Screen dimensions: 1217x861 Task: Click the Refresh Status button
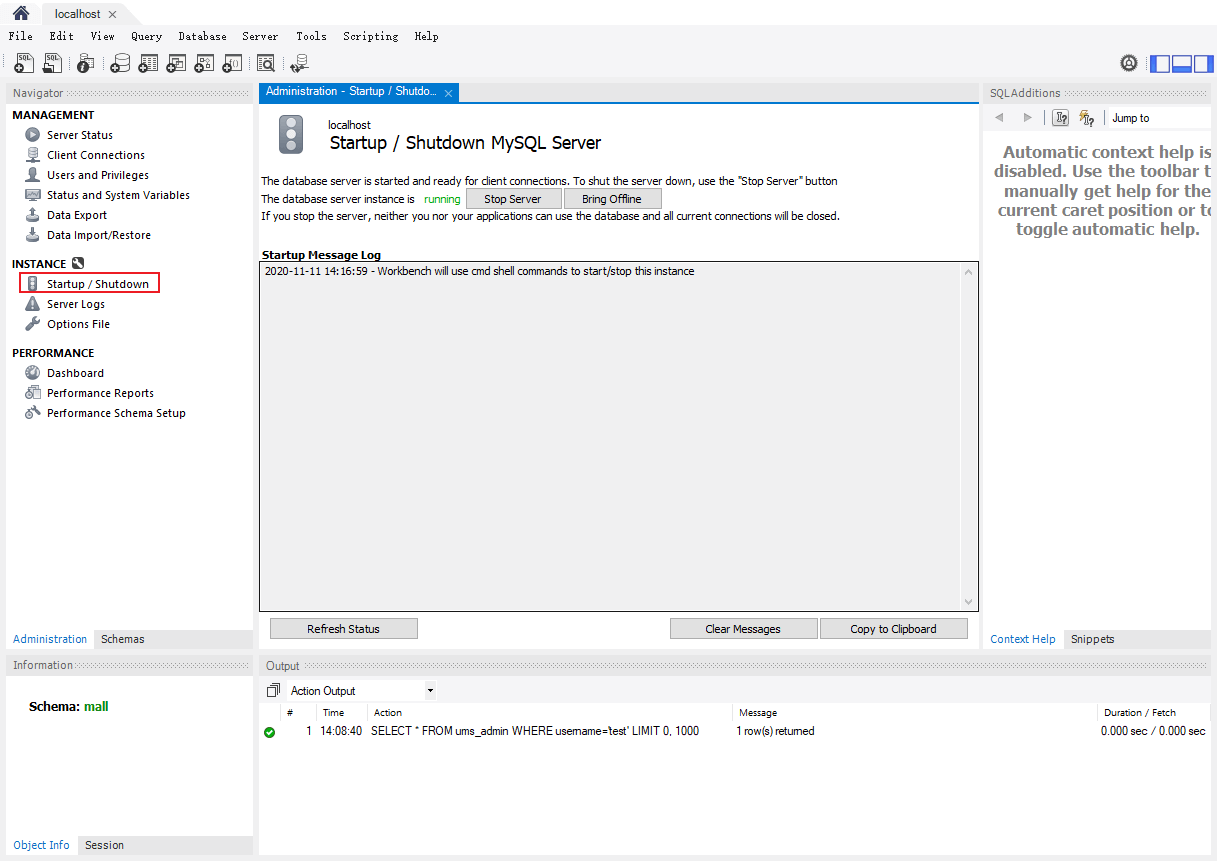click(x=344, y=629)
